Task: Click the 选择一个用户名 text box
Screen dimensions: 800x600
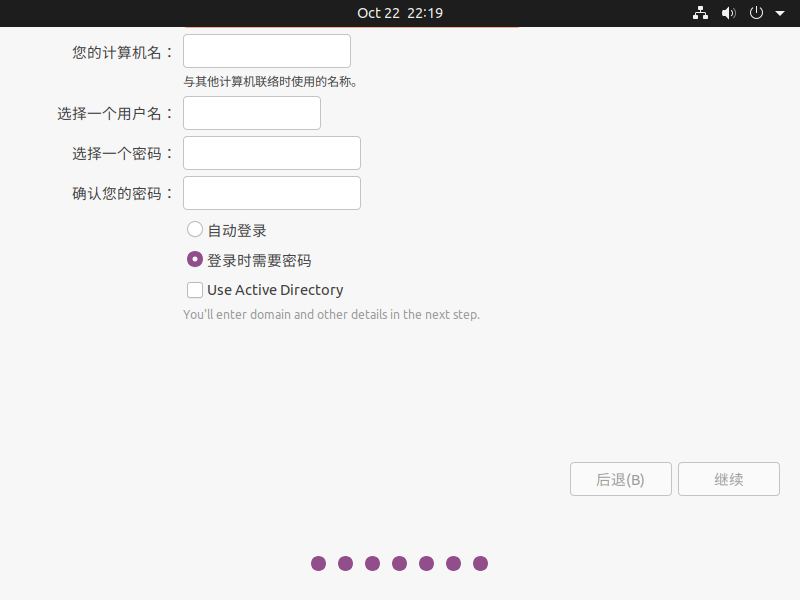Action: pyautogui.click(x=252, y=113)
